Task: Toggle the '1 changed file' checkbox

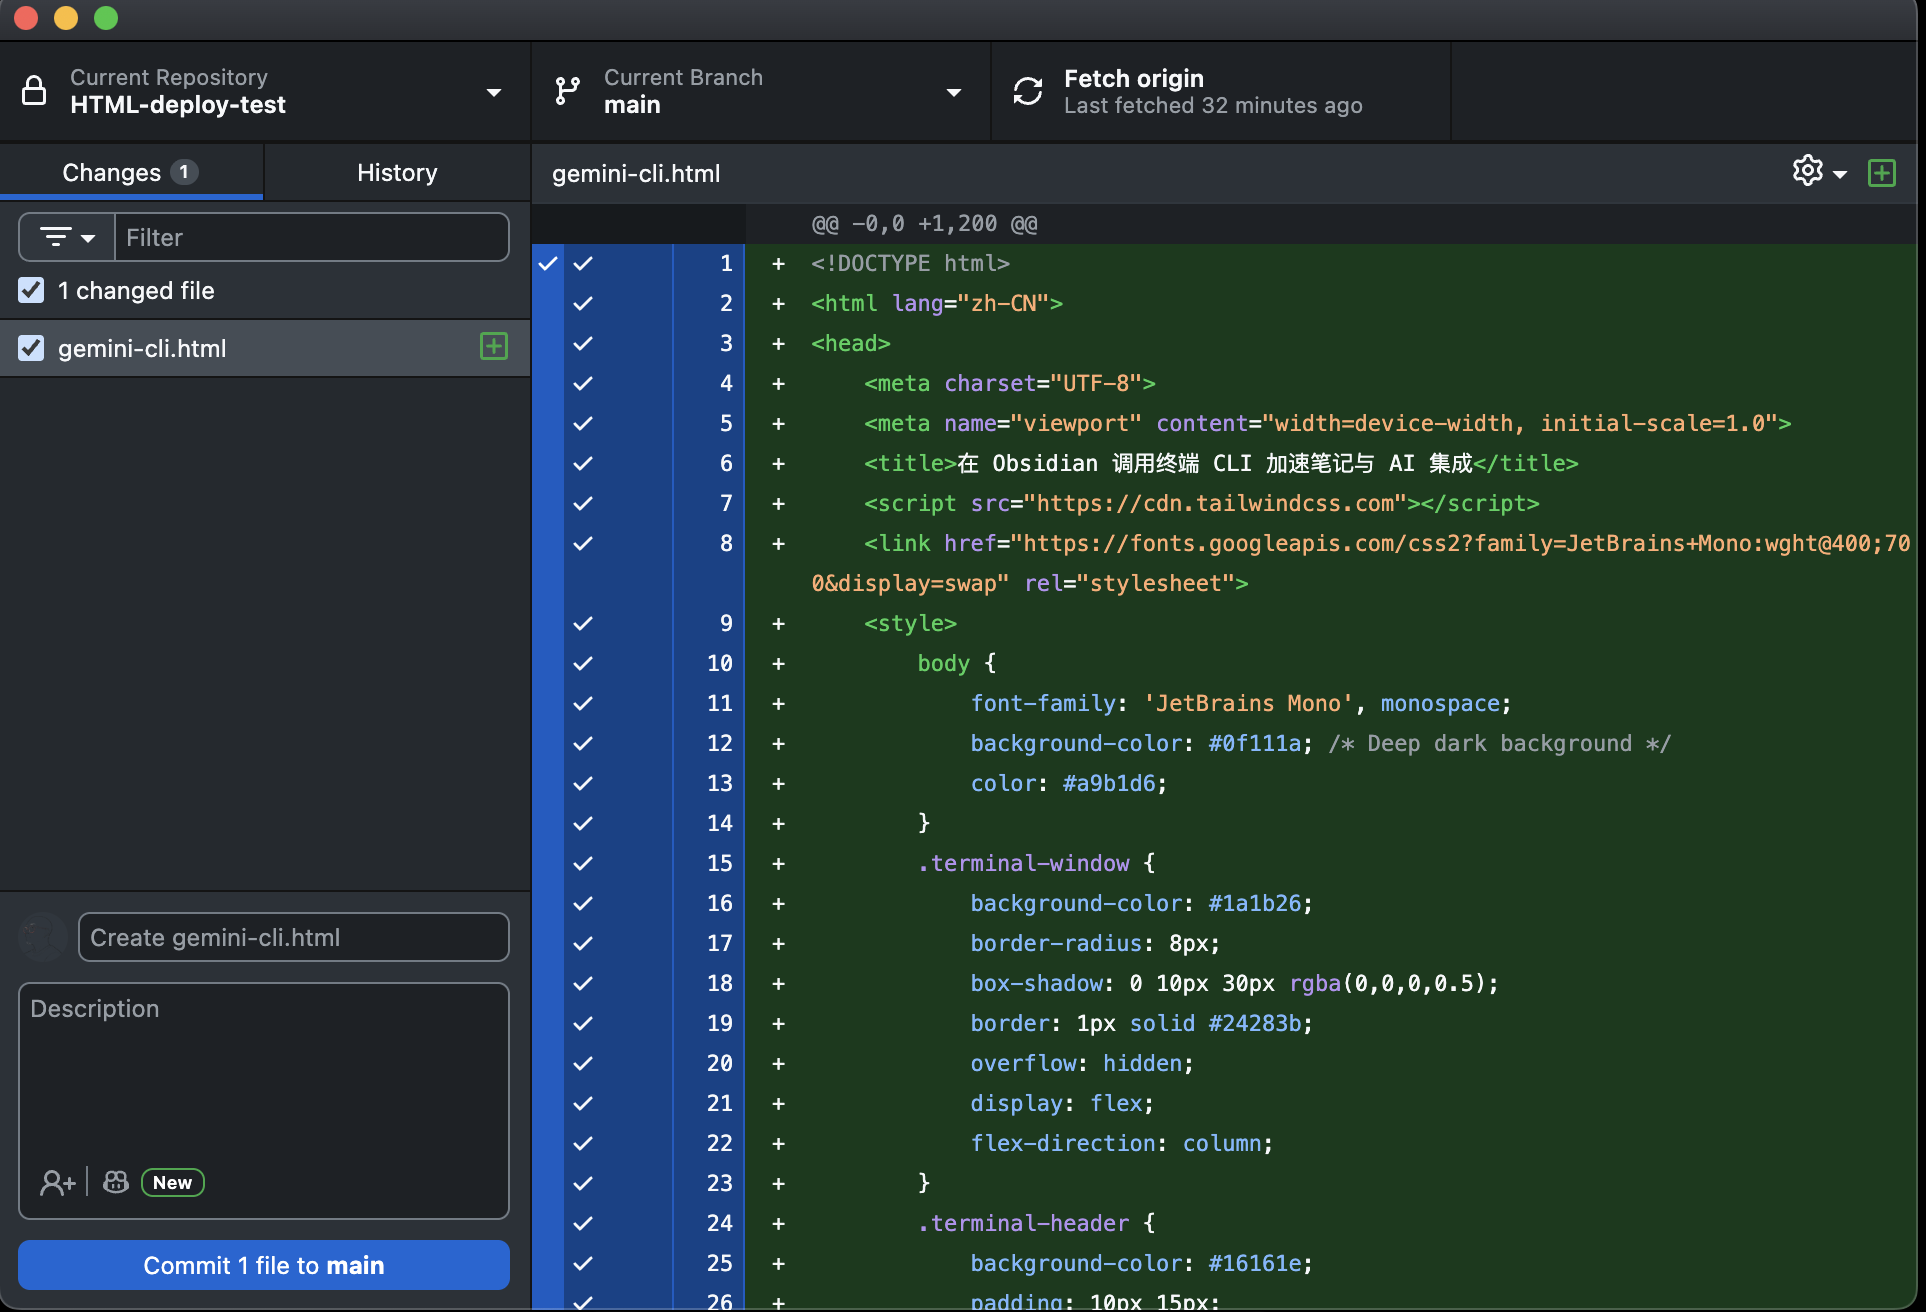Action: click(x=31, y=290)
